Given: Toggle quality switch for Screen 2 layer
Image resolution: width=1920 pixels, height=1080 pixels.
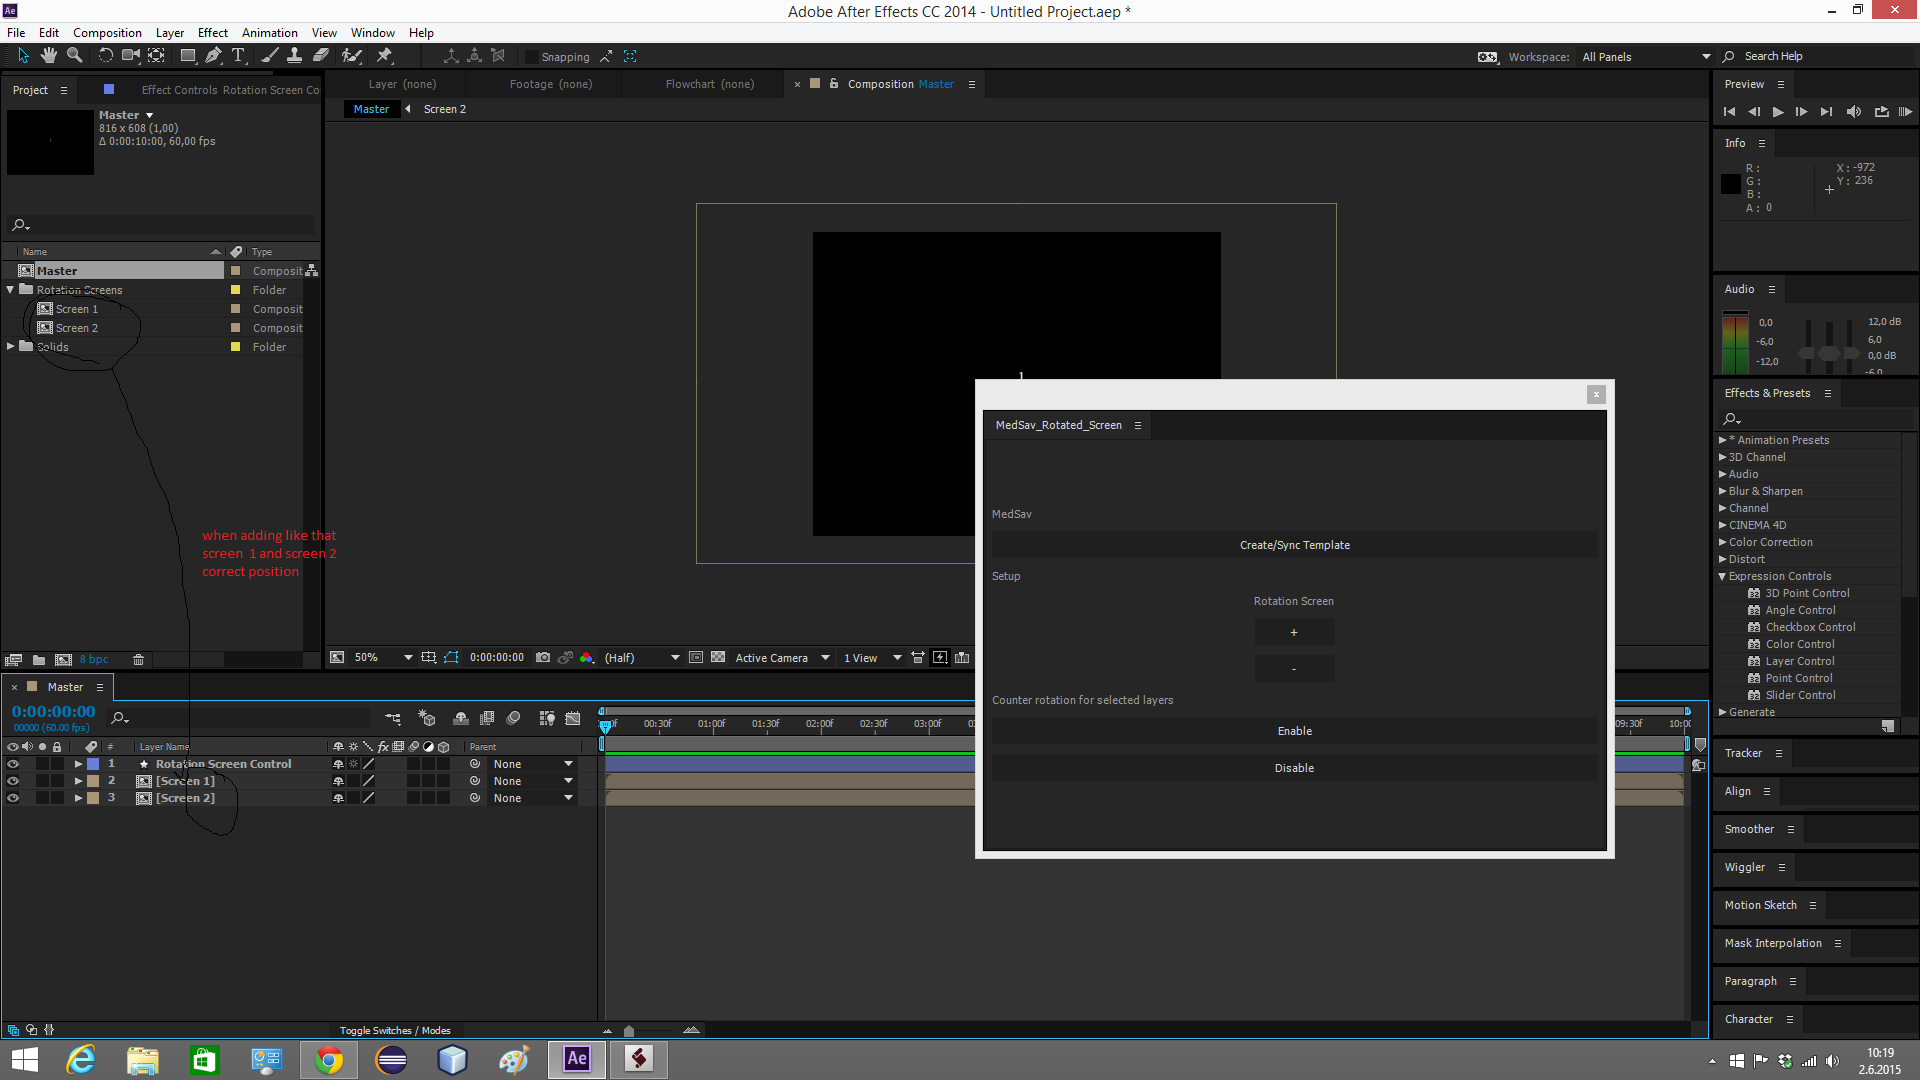Looking at the screenshot, I should pos(368,798).
